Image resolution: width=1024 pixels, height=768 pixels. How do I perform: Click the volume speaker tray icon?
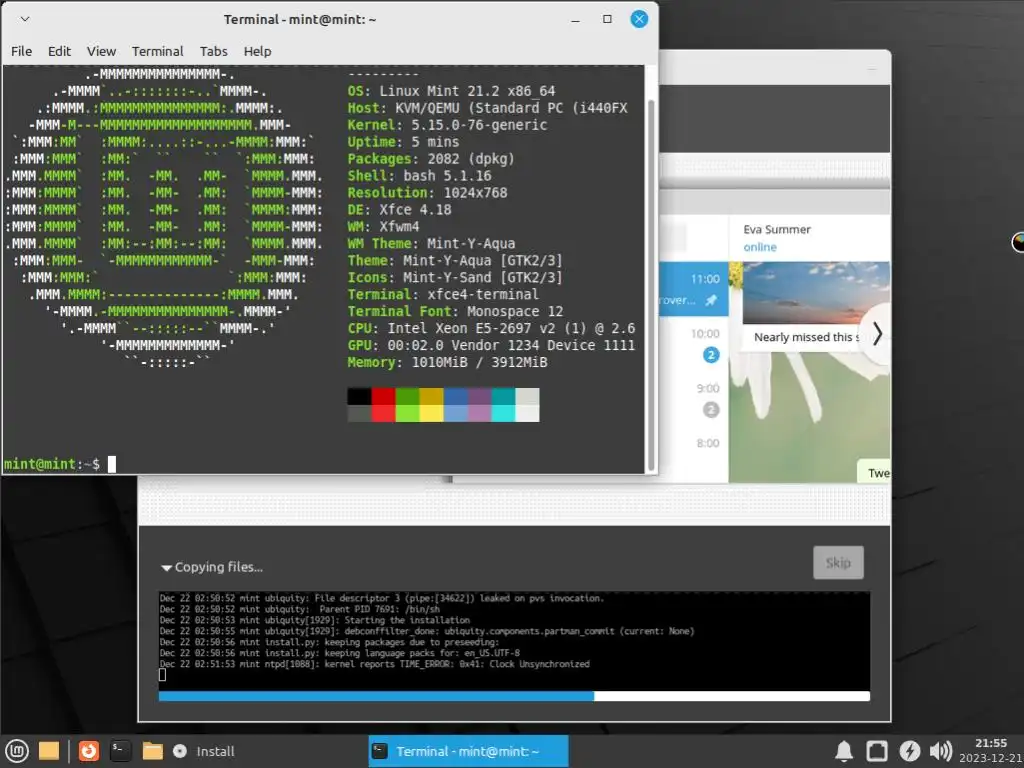click(x=940, y=751)
